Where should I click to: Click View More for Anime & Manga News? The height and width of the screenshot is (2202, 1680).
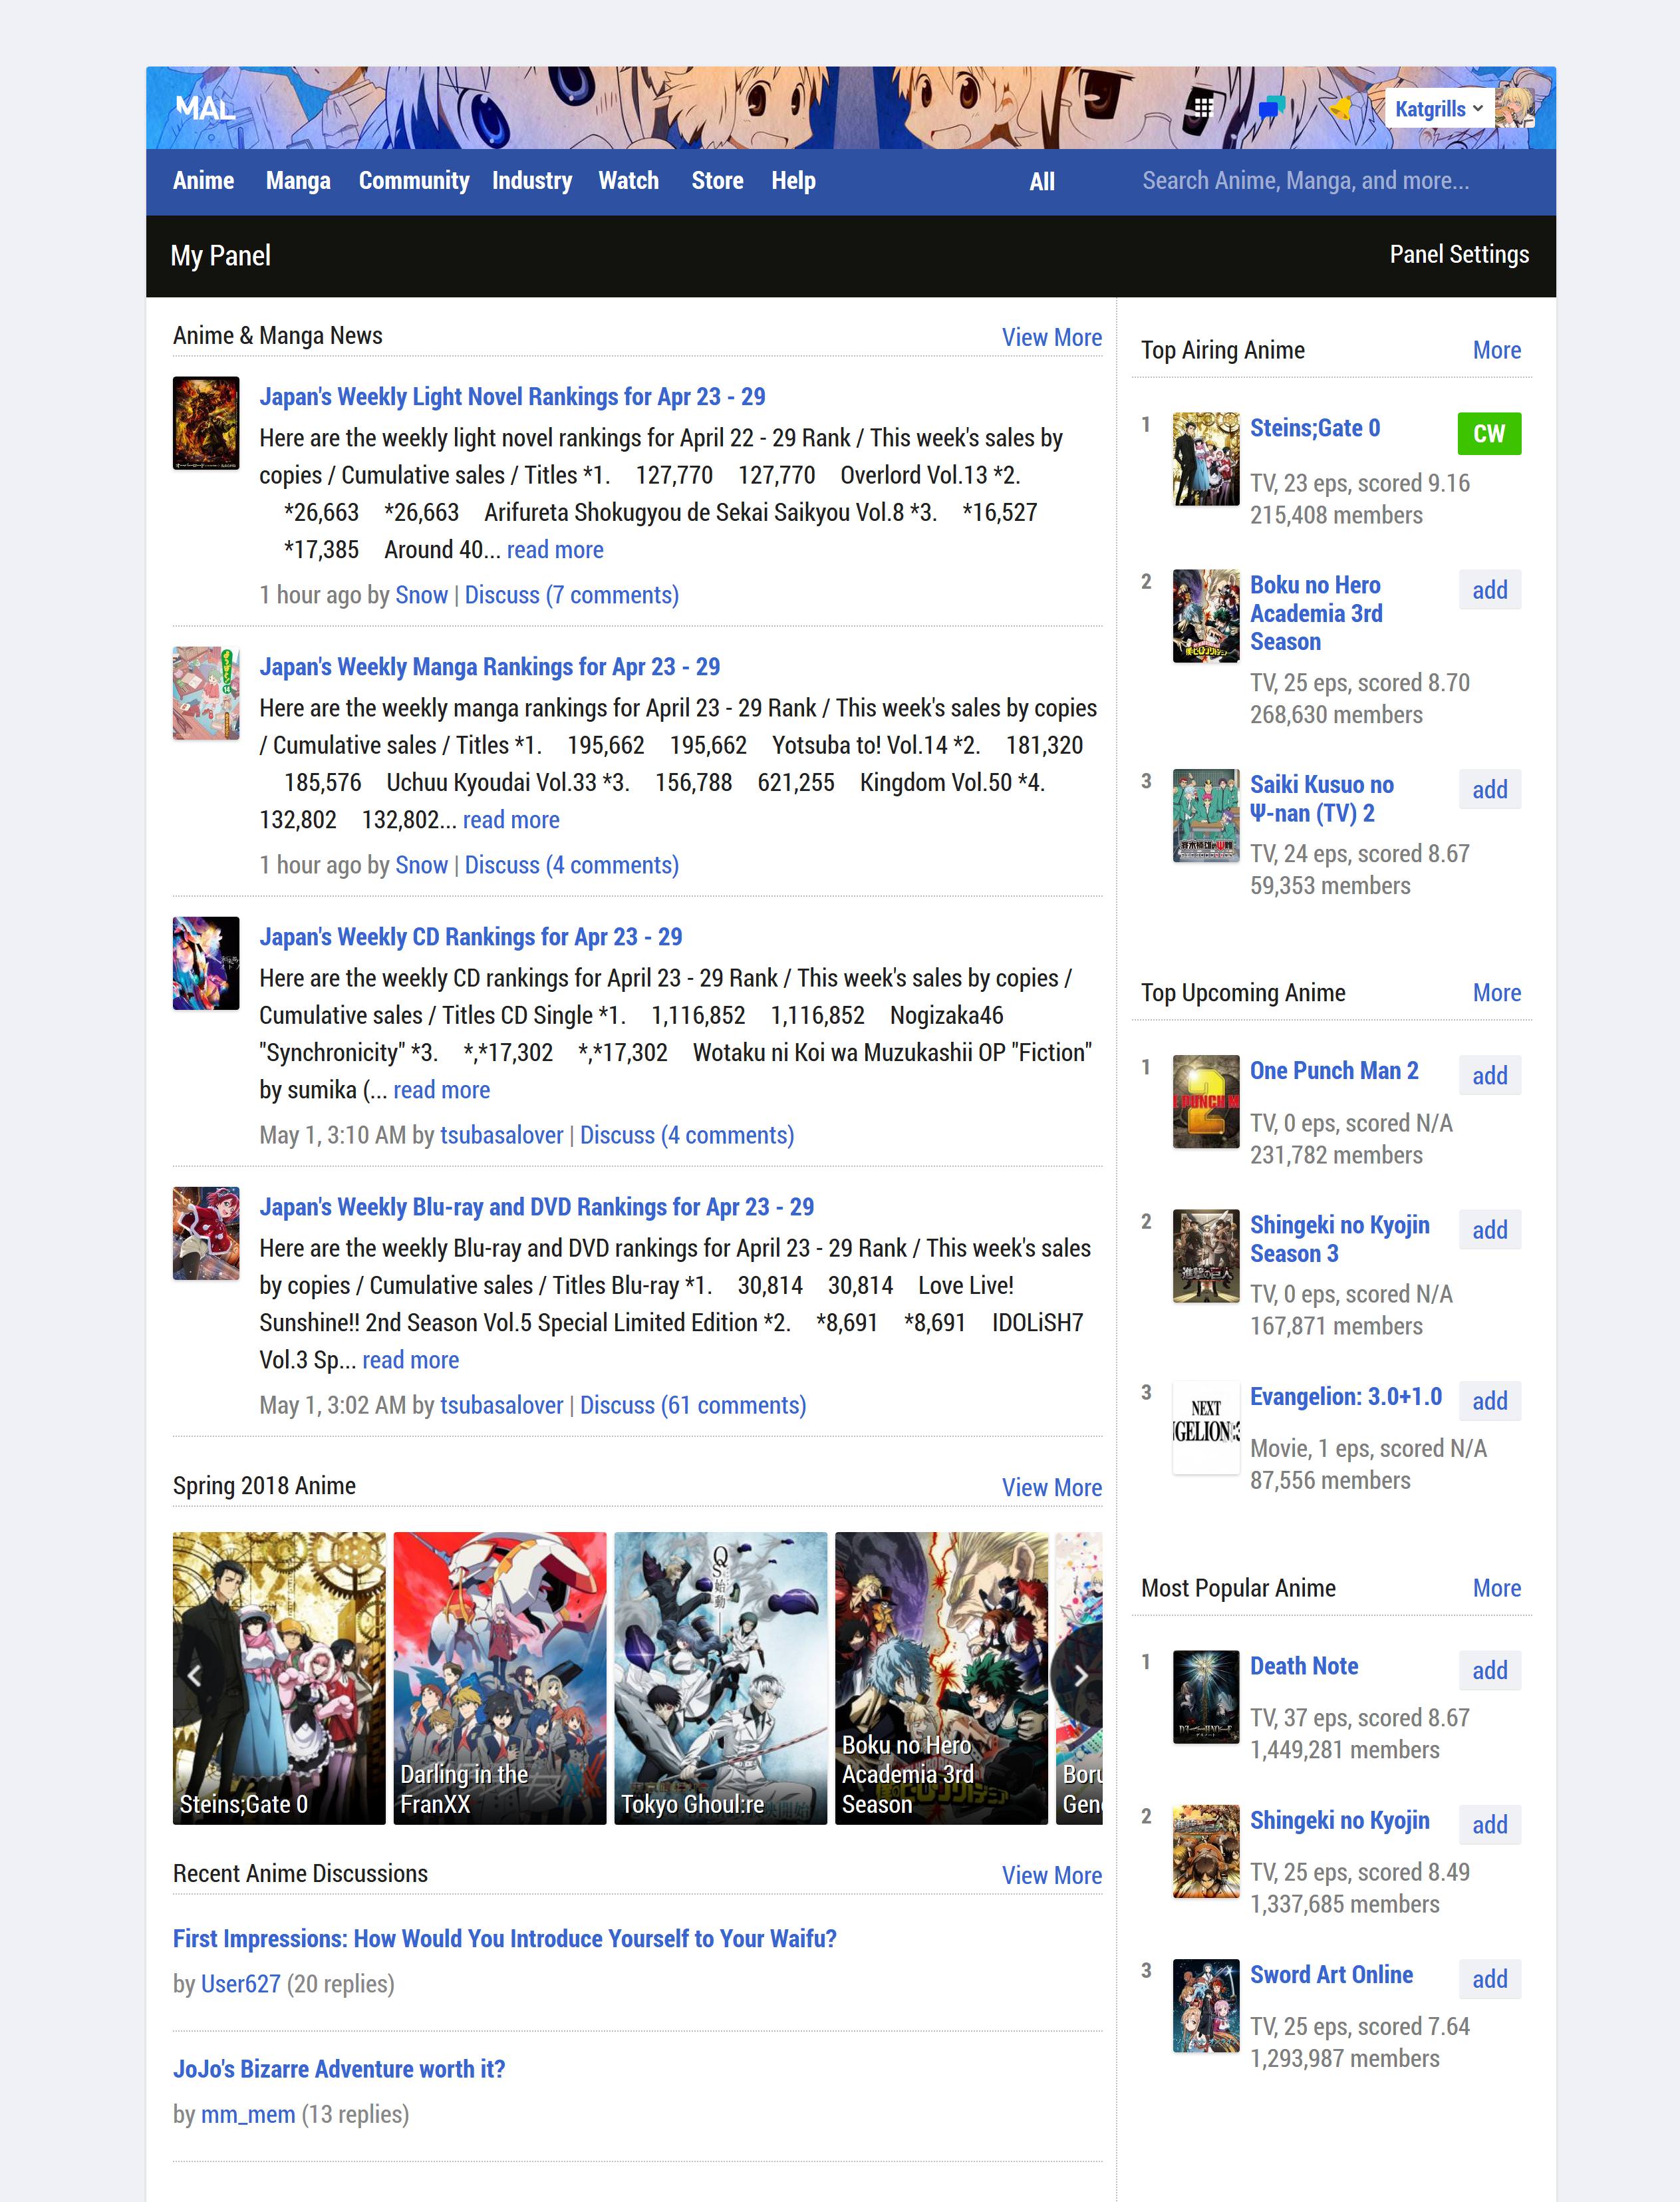point(1052,338)
